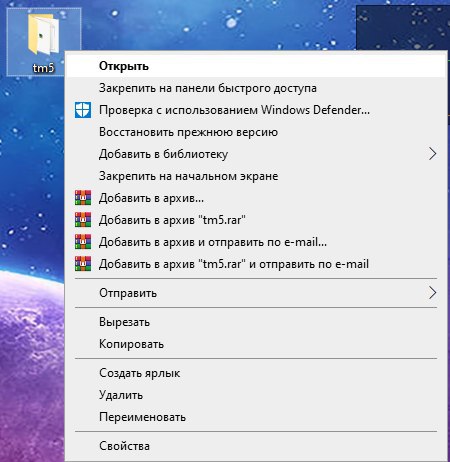
Task: Click WinRAR icon beside 'Добавить в архив...'
Action: click(83, 198)
